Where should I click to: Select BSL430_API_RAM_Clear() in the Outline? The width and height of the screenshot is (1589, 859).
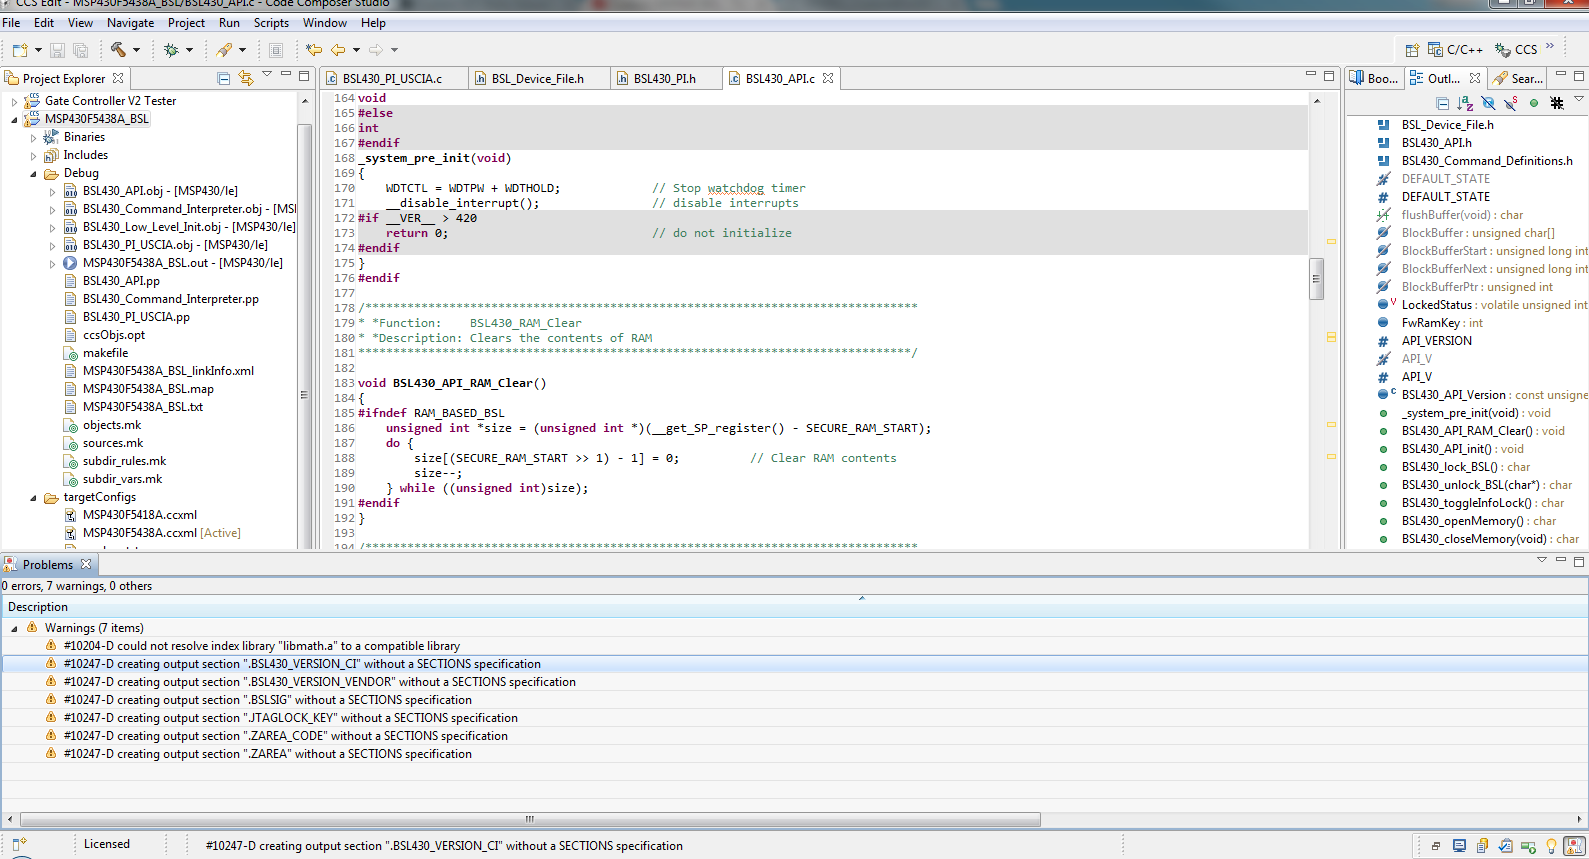[x=1461, y=431]
